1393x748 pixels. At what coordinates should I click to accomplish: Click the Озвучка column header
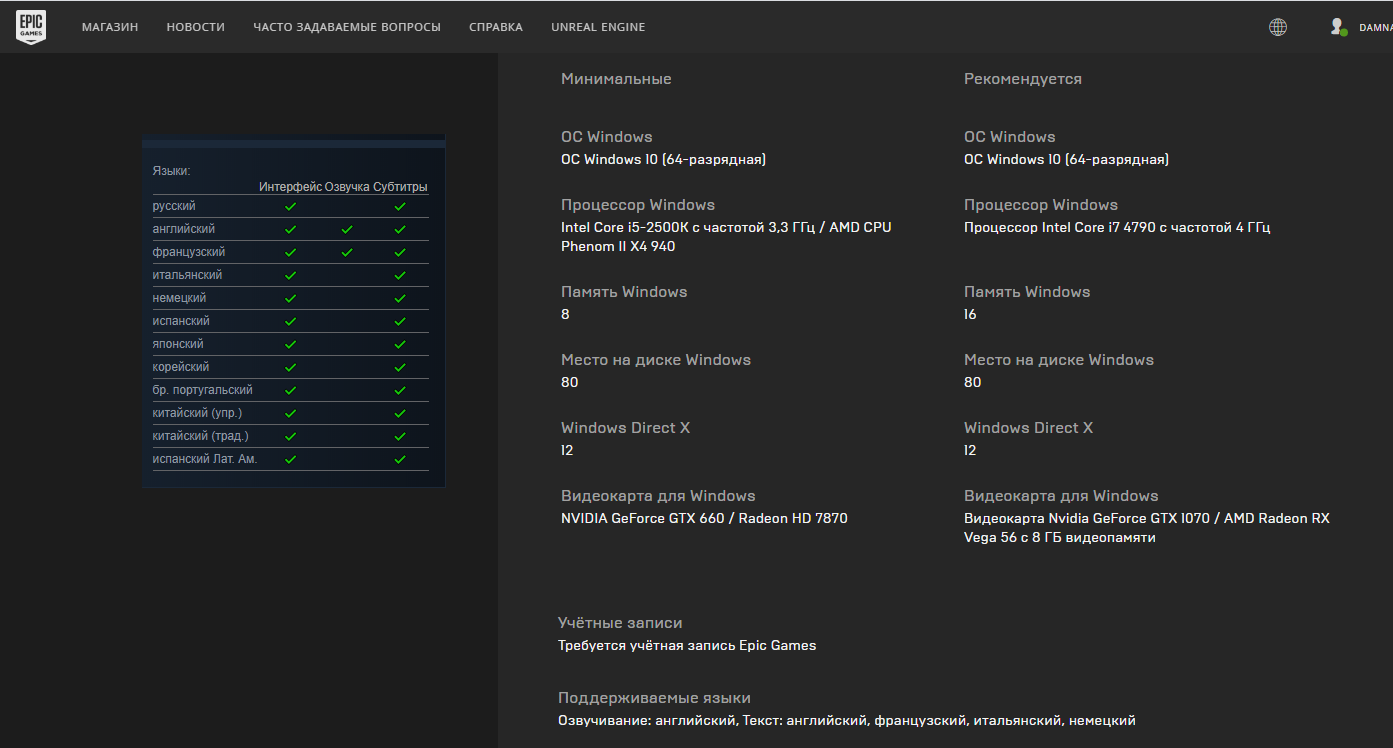click(x=347, y=187)
